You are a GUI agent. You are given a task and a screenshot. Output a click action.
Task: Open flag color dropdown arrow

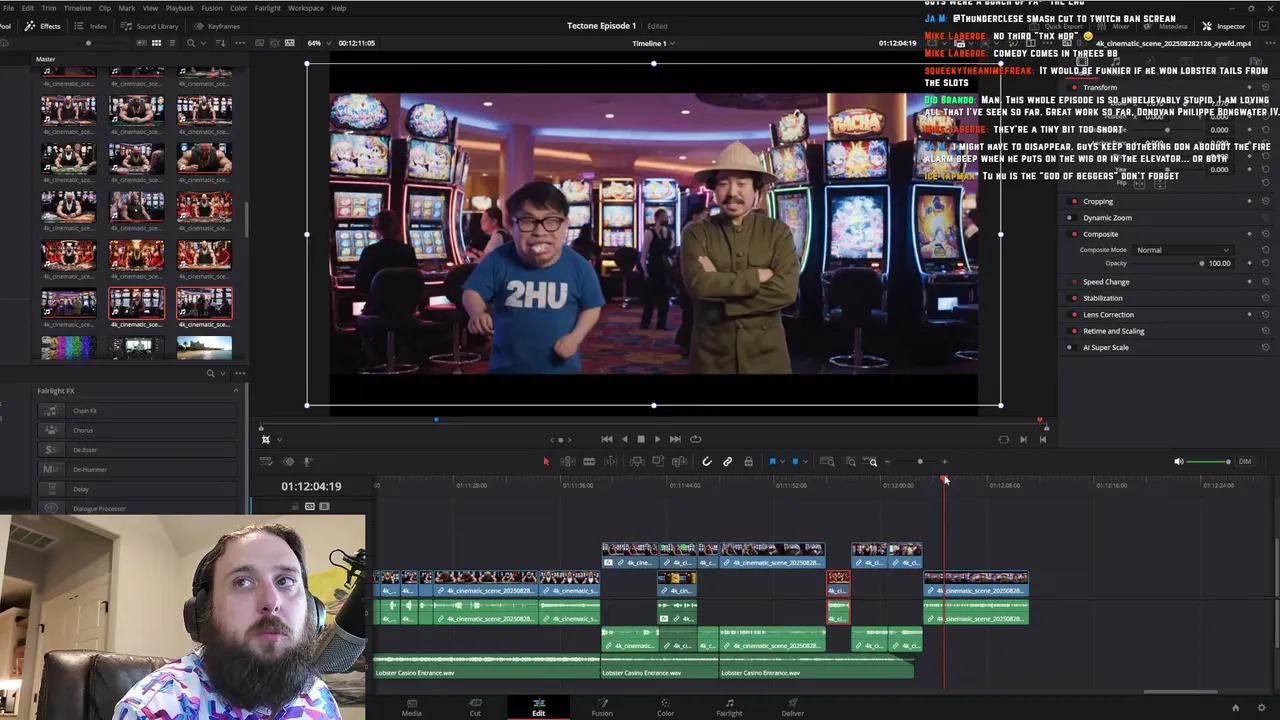click(x=781, y=462)
